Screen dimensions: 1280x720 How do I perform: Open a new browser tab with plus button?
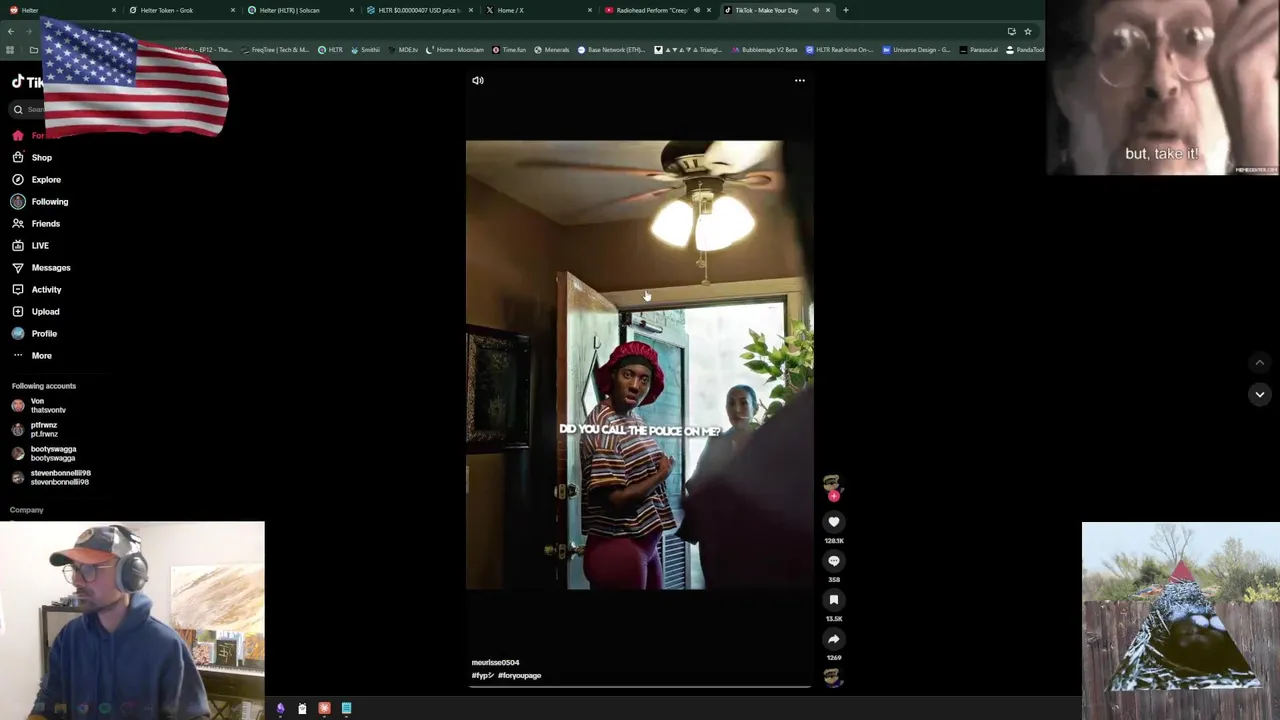[846, 10]
